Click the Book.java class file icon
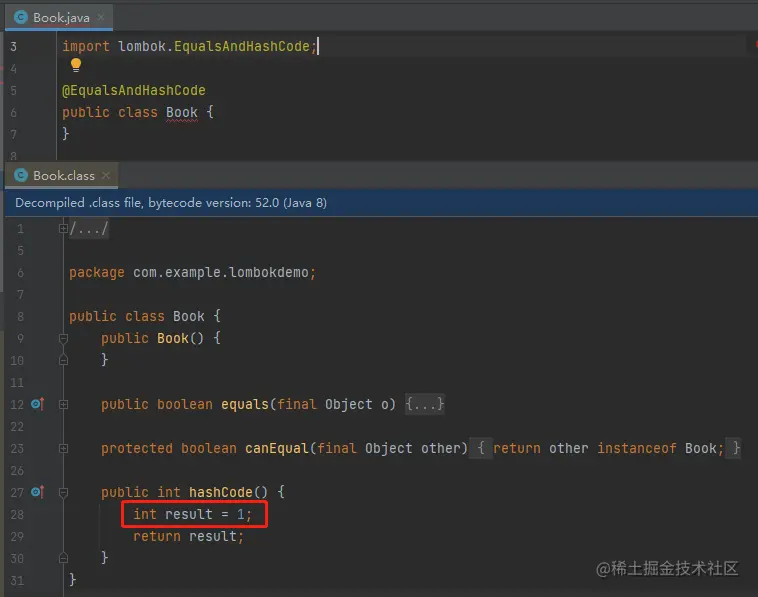The width and height of the screenshot is (758, 597). click(21, 17)
